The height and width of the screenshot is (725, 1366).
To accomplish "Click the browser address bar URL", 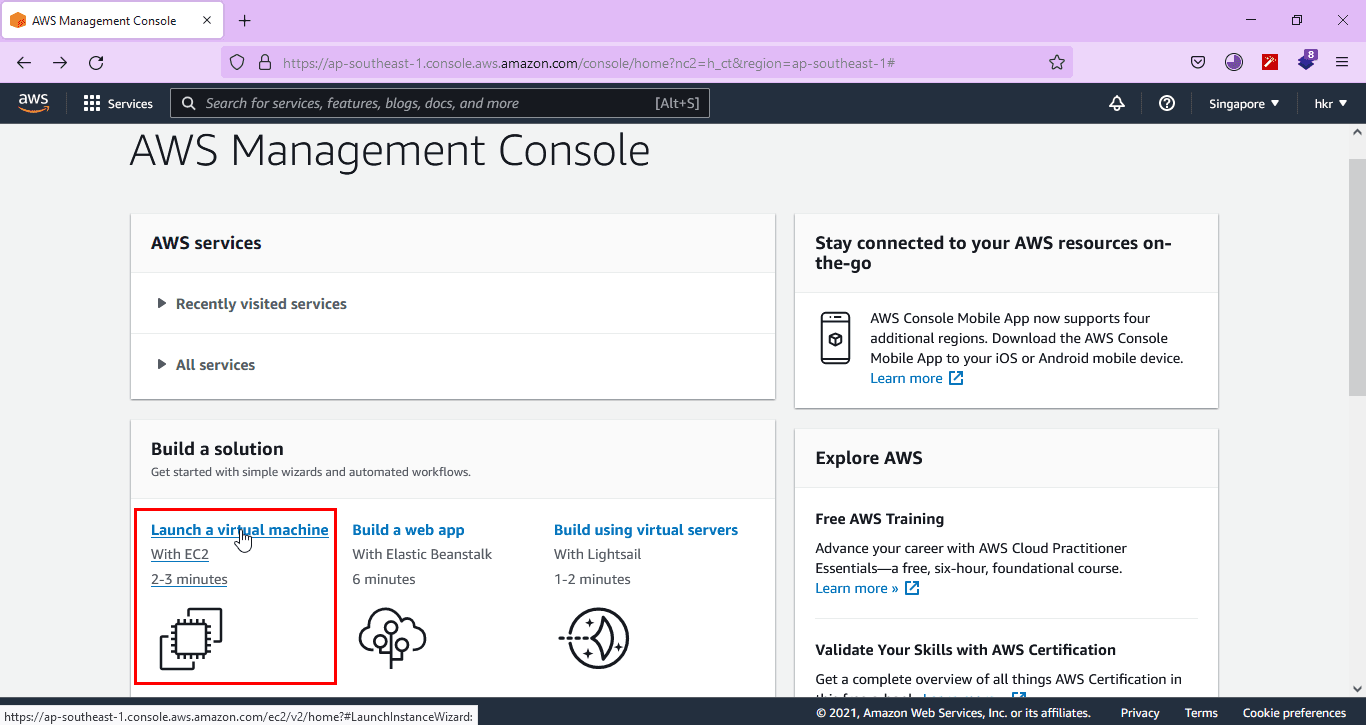I will click(589, 62).
